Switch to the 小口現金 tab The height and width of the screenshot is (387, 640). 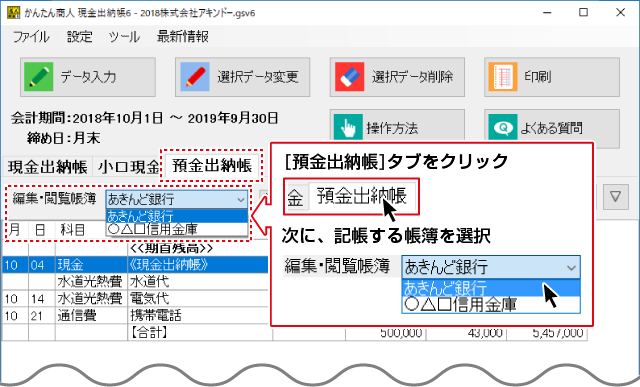point(128,167)
